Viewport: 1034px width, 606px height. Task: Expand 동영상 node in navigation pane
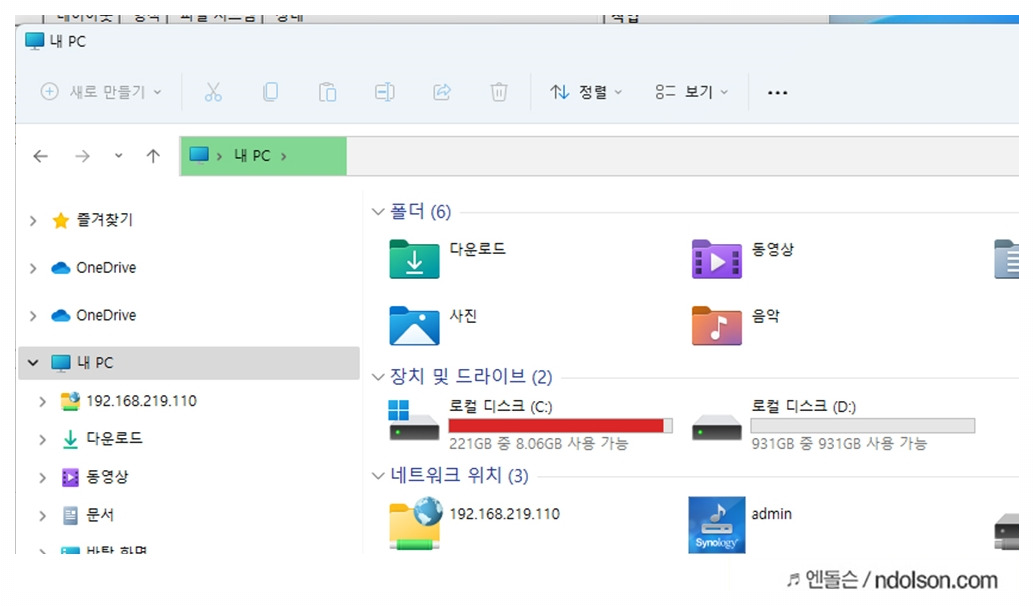tap(43, 477)
